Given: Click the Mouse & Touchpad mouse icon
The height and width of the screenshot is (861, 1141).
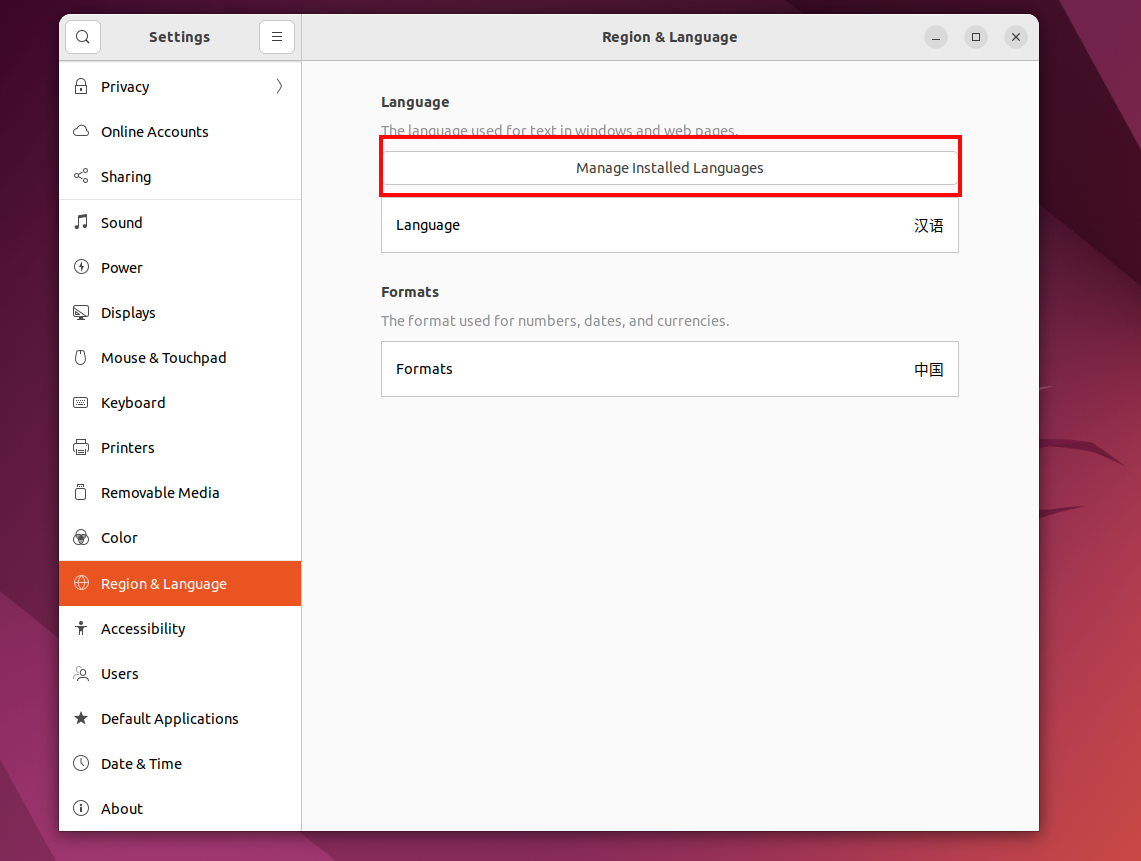Looking at the screenshot, I should (x=82, y=357).
